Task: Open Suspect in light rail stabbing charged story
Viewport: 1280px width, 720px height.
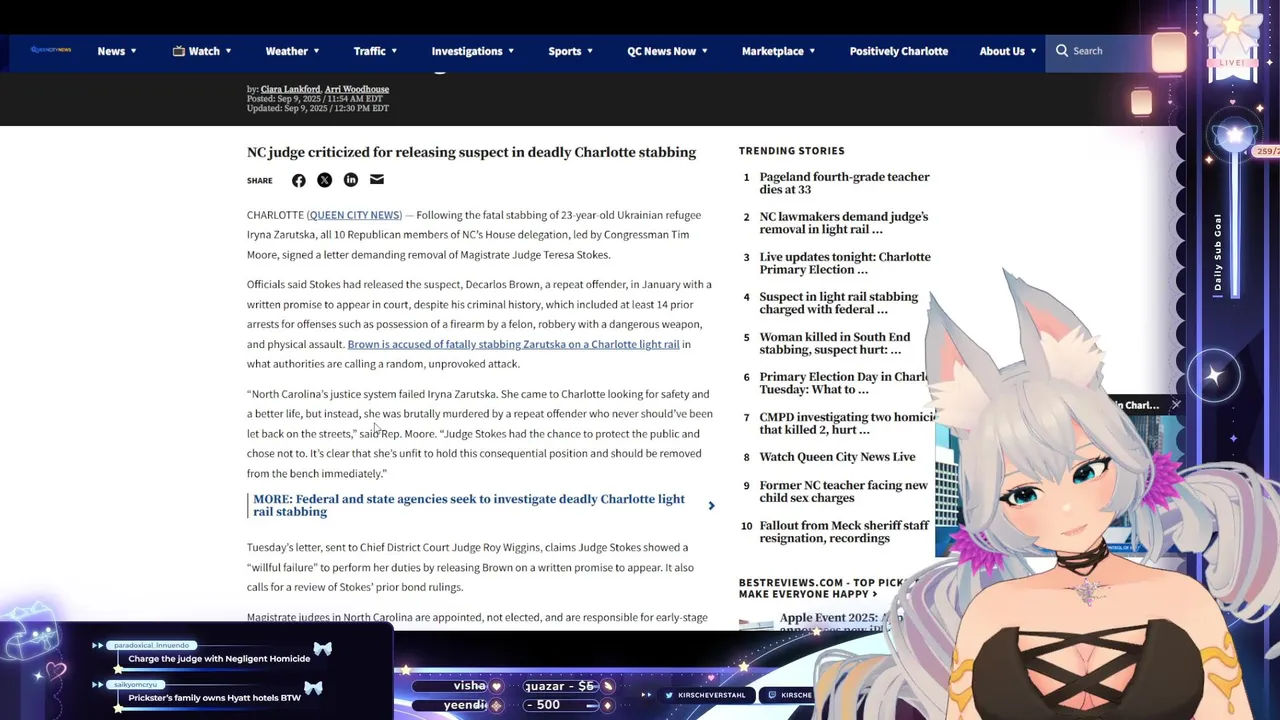Action: [838, 303]
